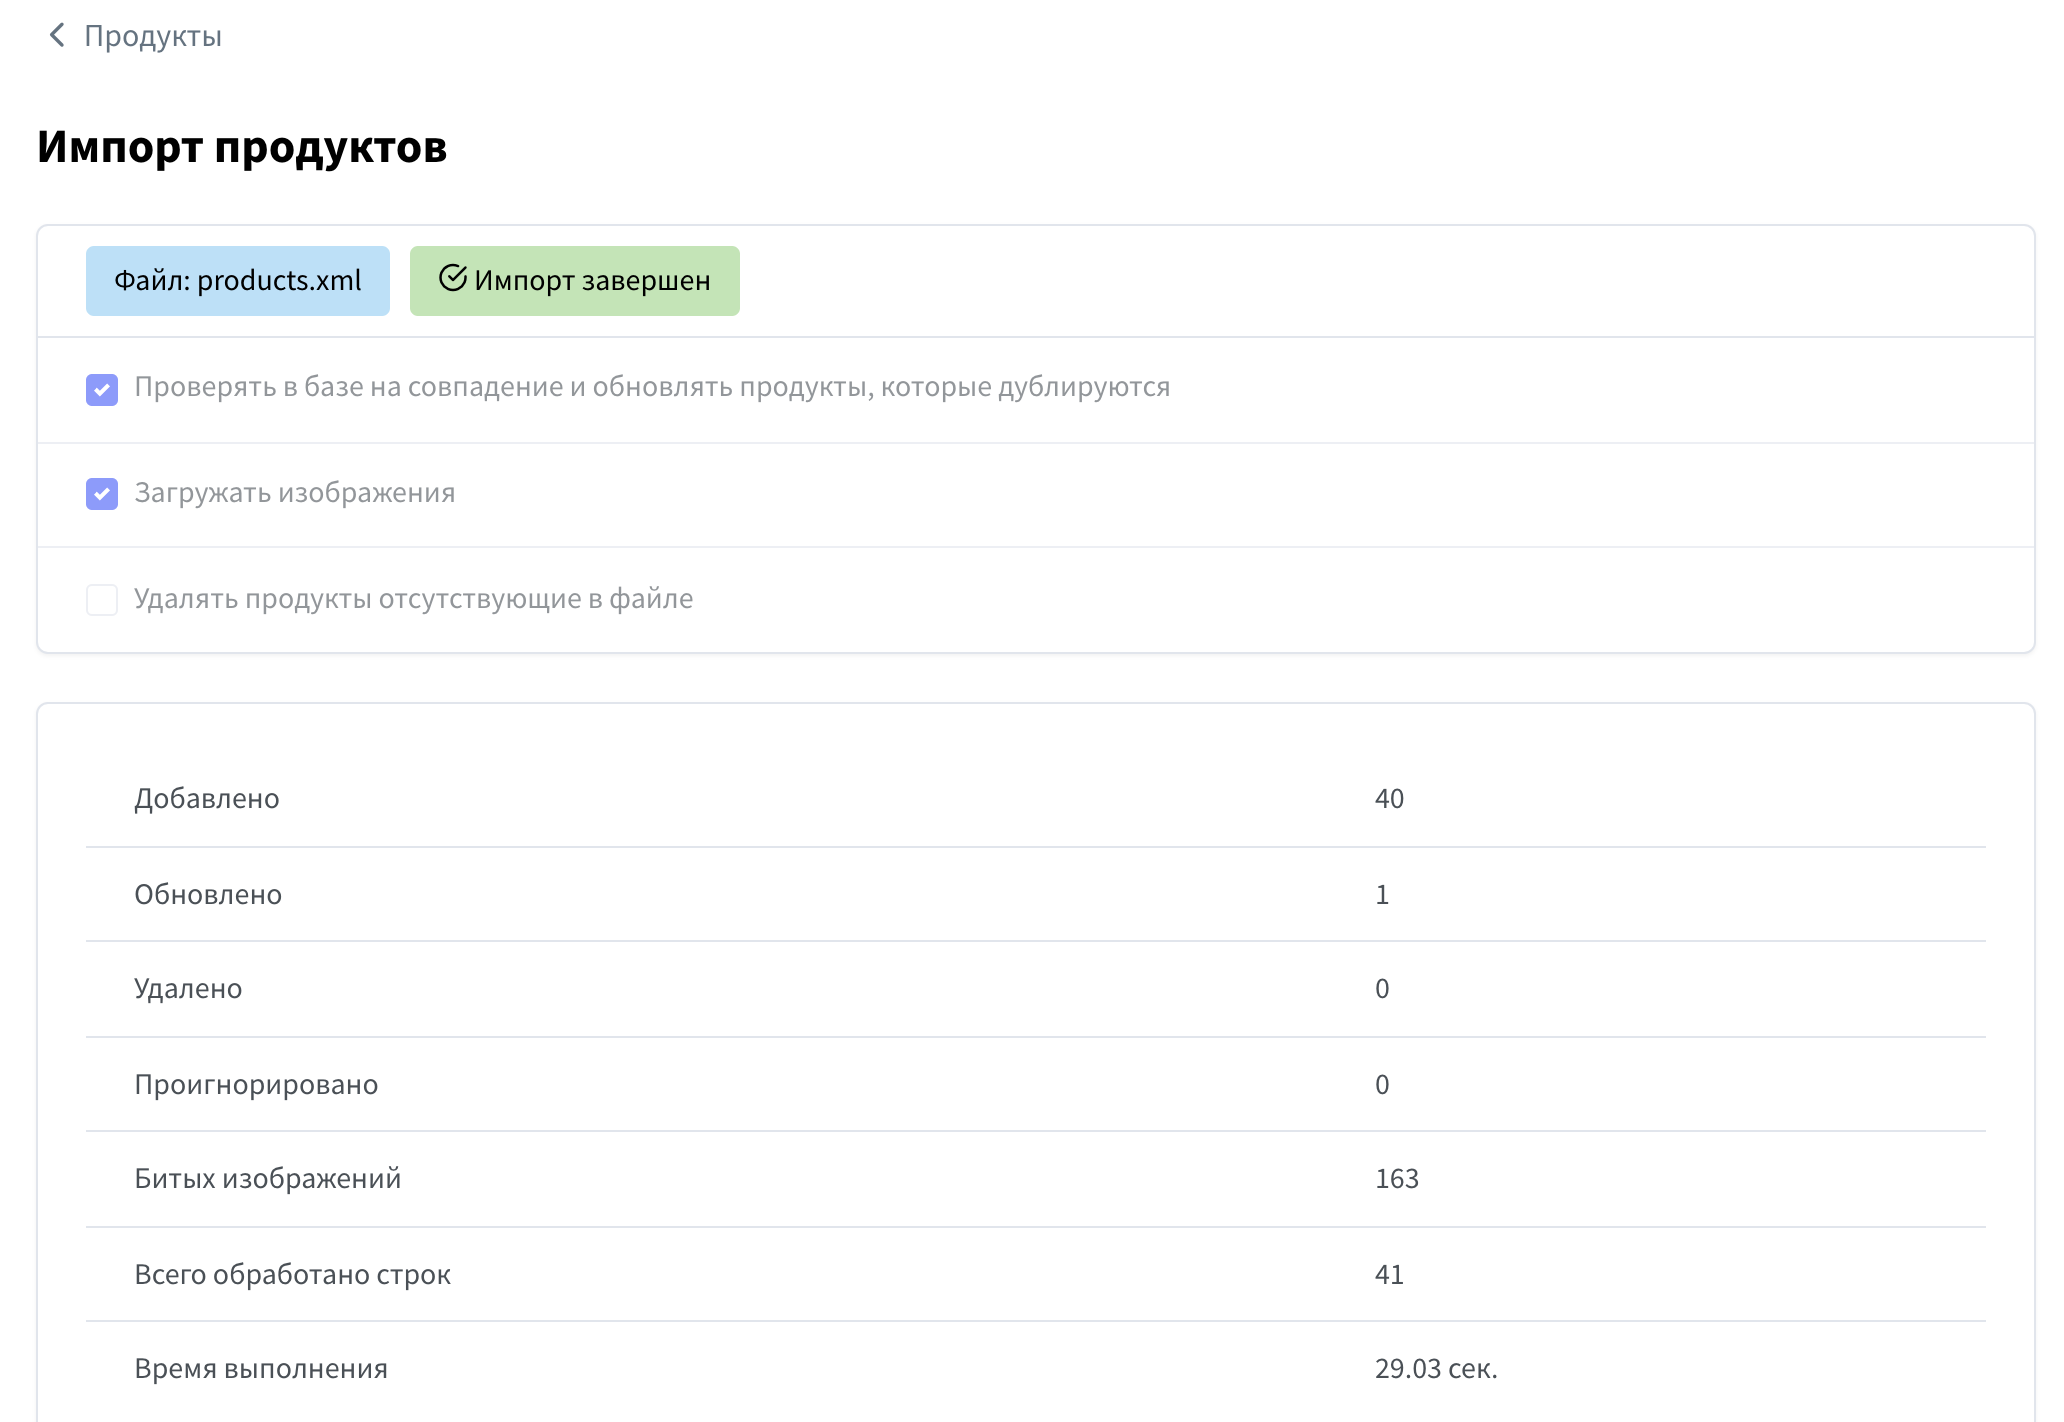The width and height of the screenshot is (2064, 1422).
Task: Select the Всего обработано строк value 41
Action: [1389, 1275]
